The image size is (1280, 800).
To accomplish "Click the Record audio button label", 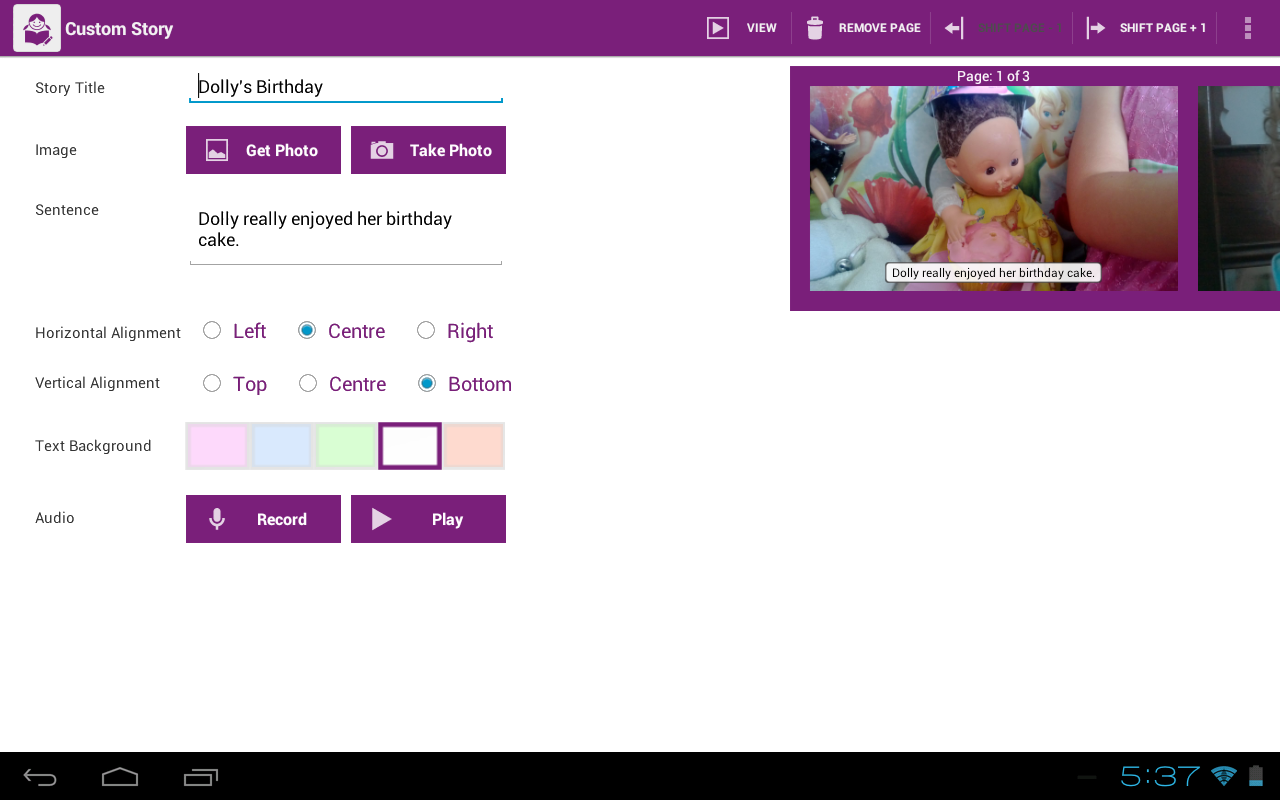I will click(282, 519).
